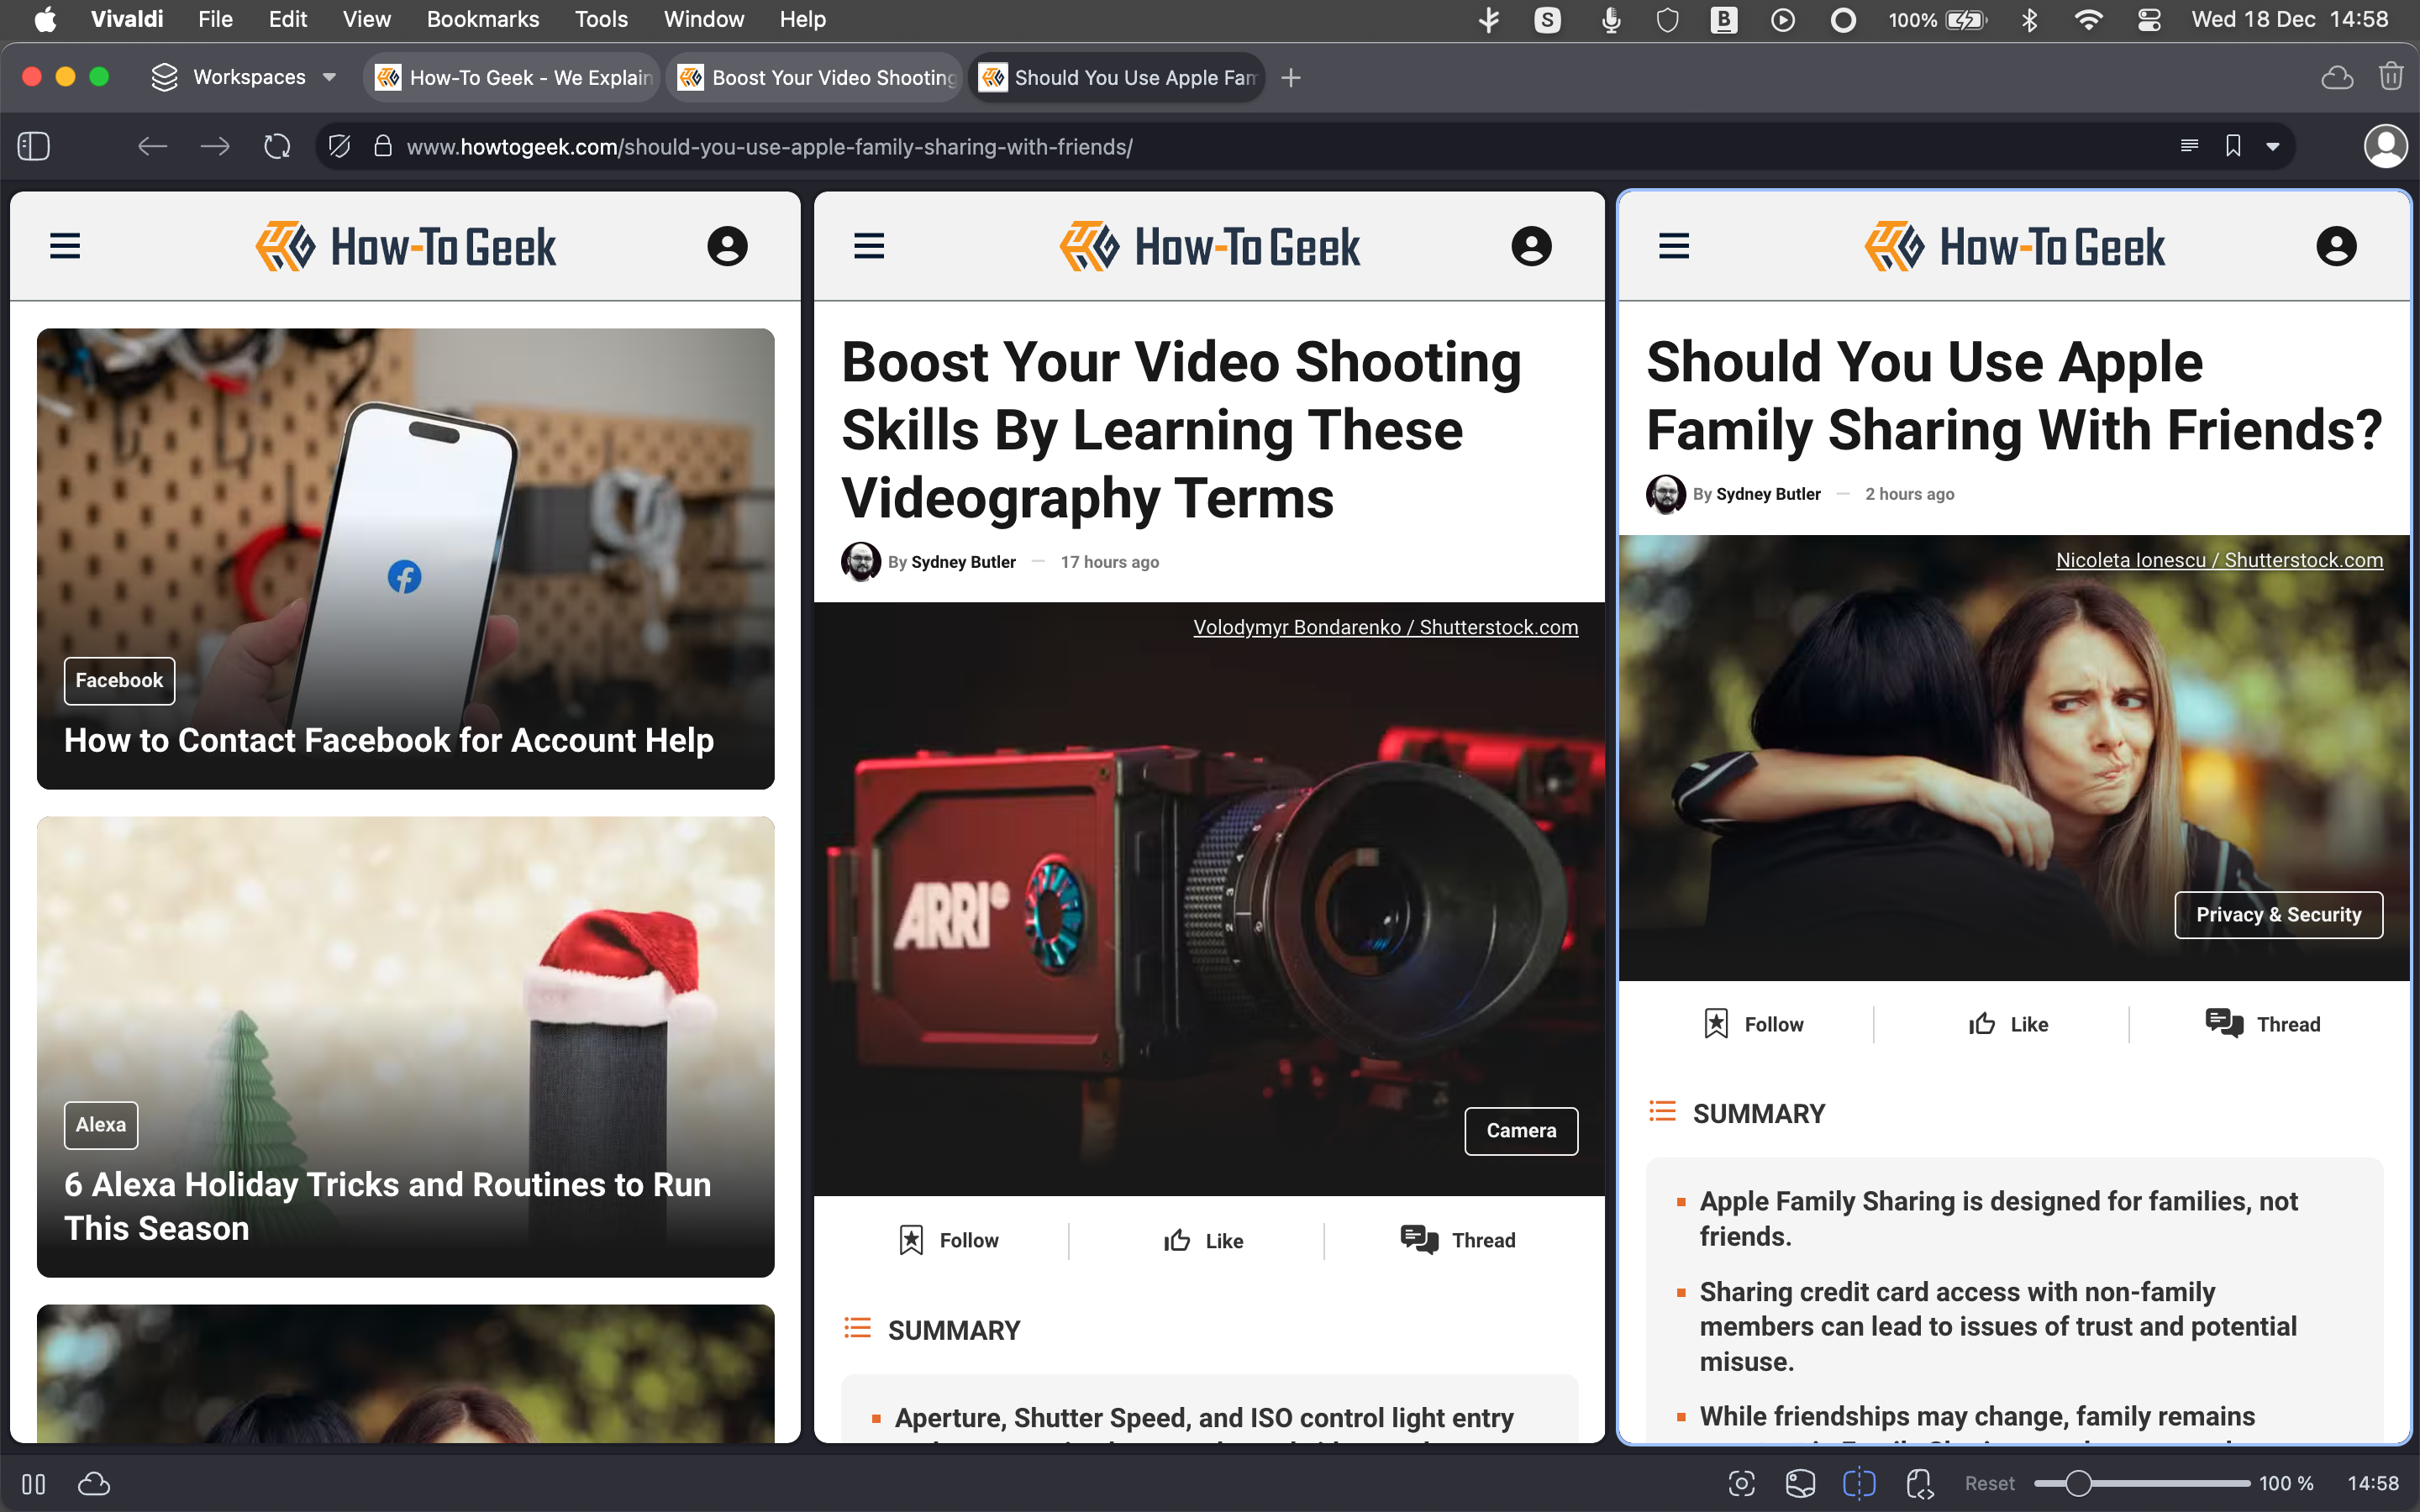Open Thread on the Family Sharing article
Viewport: 2420px width, 1512px height.
click(x=2263, y=1024)
